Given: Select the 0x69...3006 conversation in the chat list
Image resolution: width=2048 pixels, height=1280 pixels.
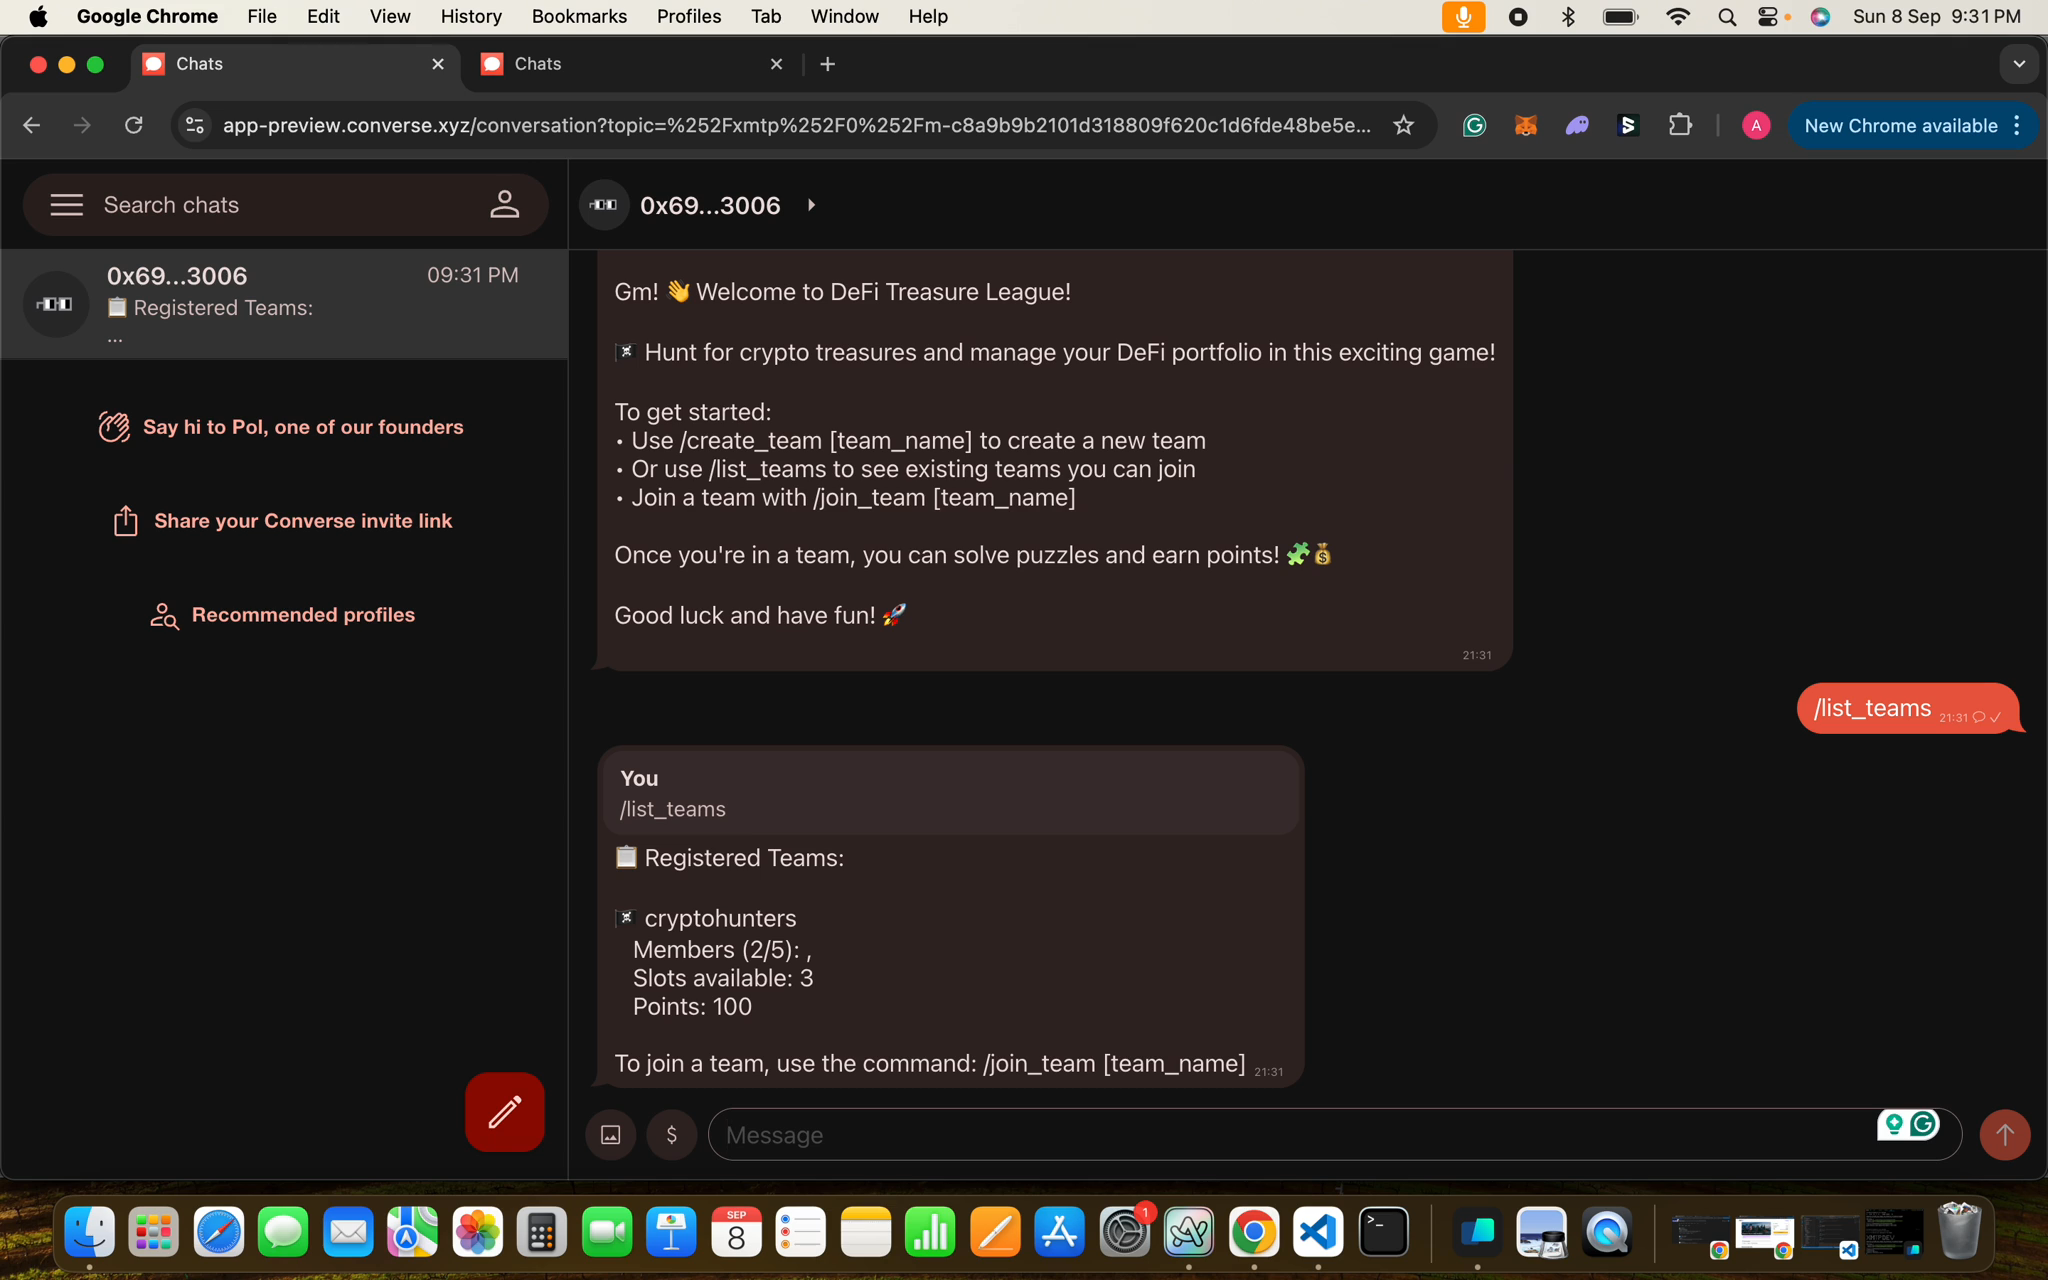Looking at the screenshot, I should (284, 304).
